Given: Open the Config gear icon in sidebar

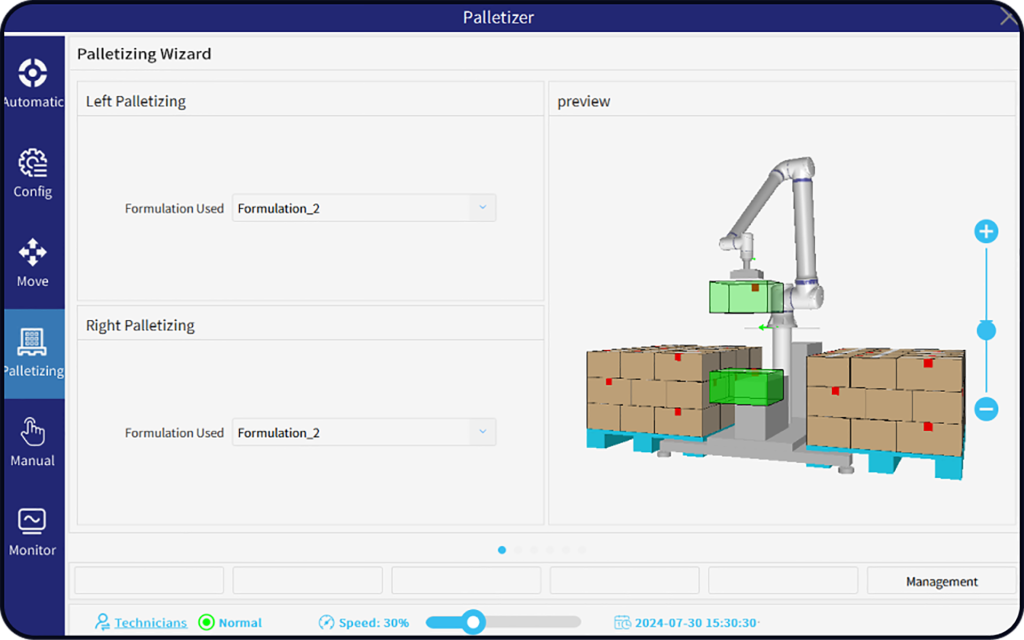Looking at the screenshot, I should pos(33,162).
